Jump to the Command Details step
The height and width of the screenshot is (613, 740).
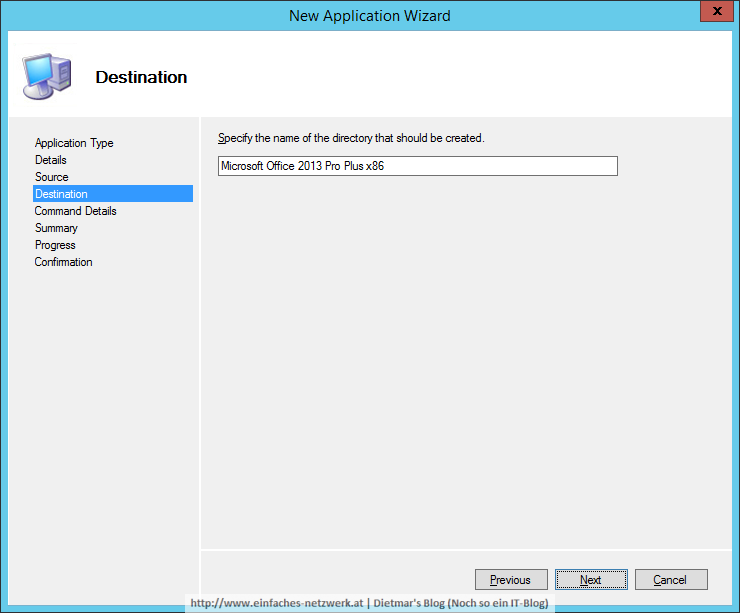tap(76, 211)
